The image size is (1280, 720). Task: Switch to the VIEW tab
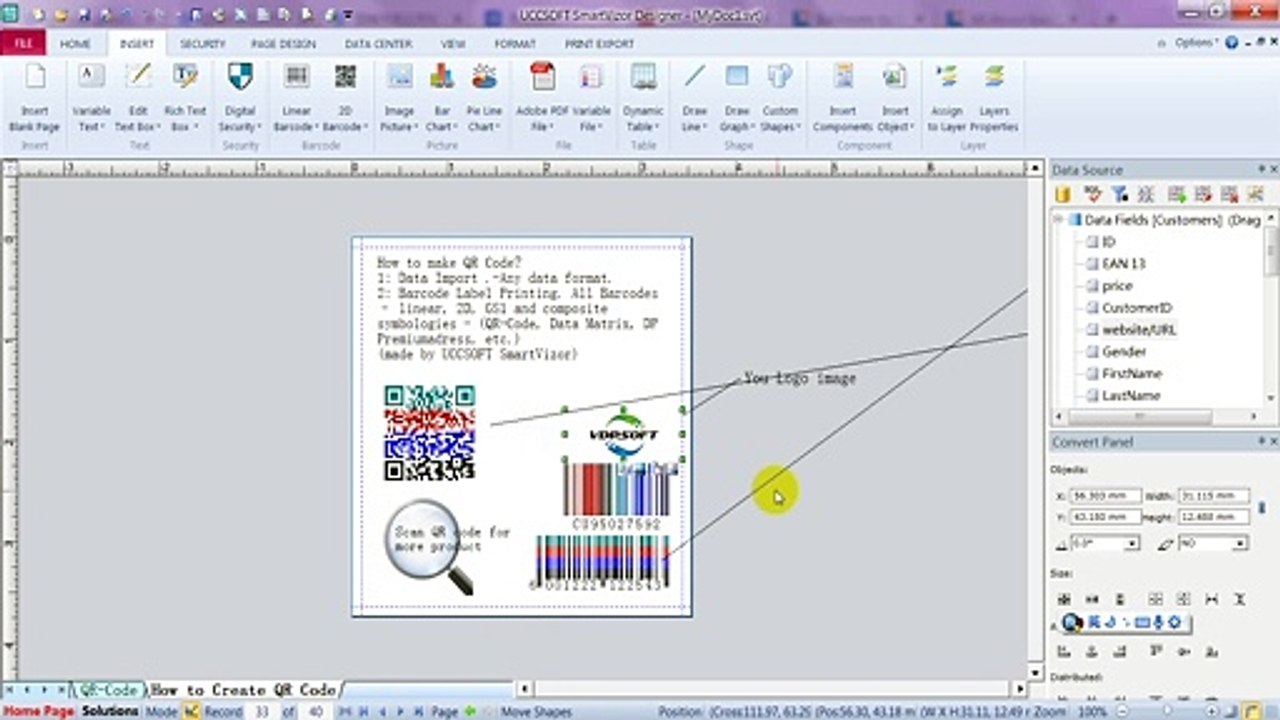(x=453, y=44)
